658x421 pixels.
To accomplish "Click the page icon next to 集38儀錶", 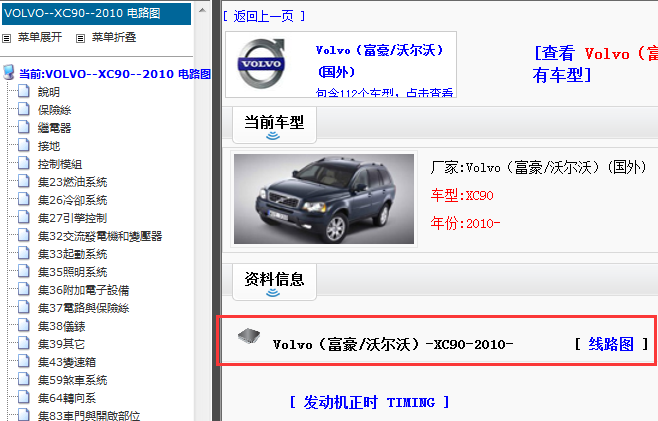I will [24, 326].
